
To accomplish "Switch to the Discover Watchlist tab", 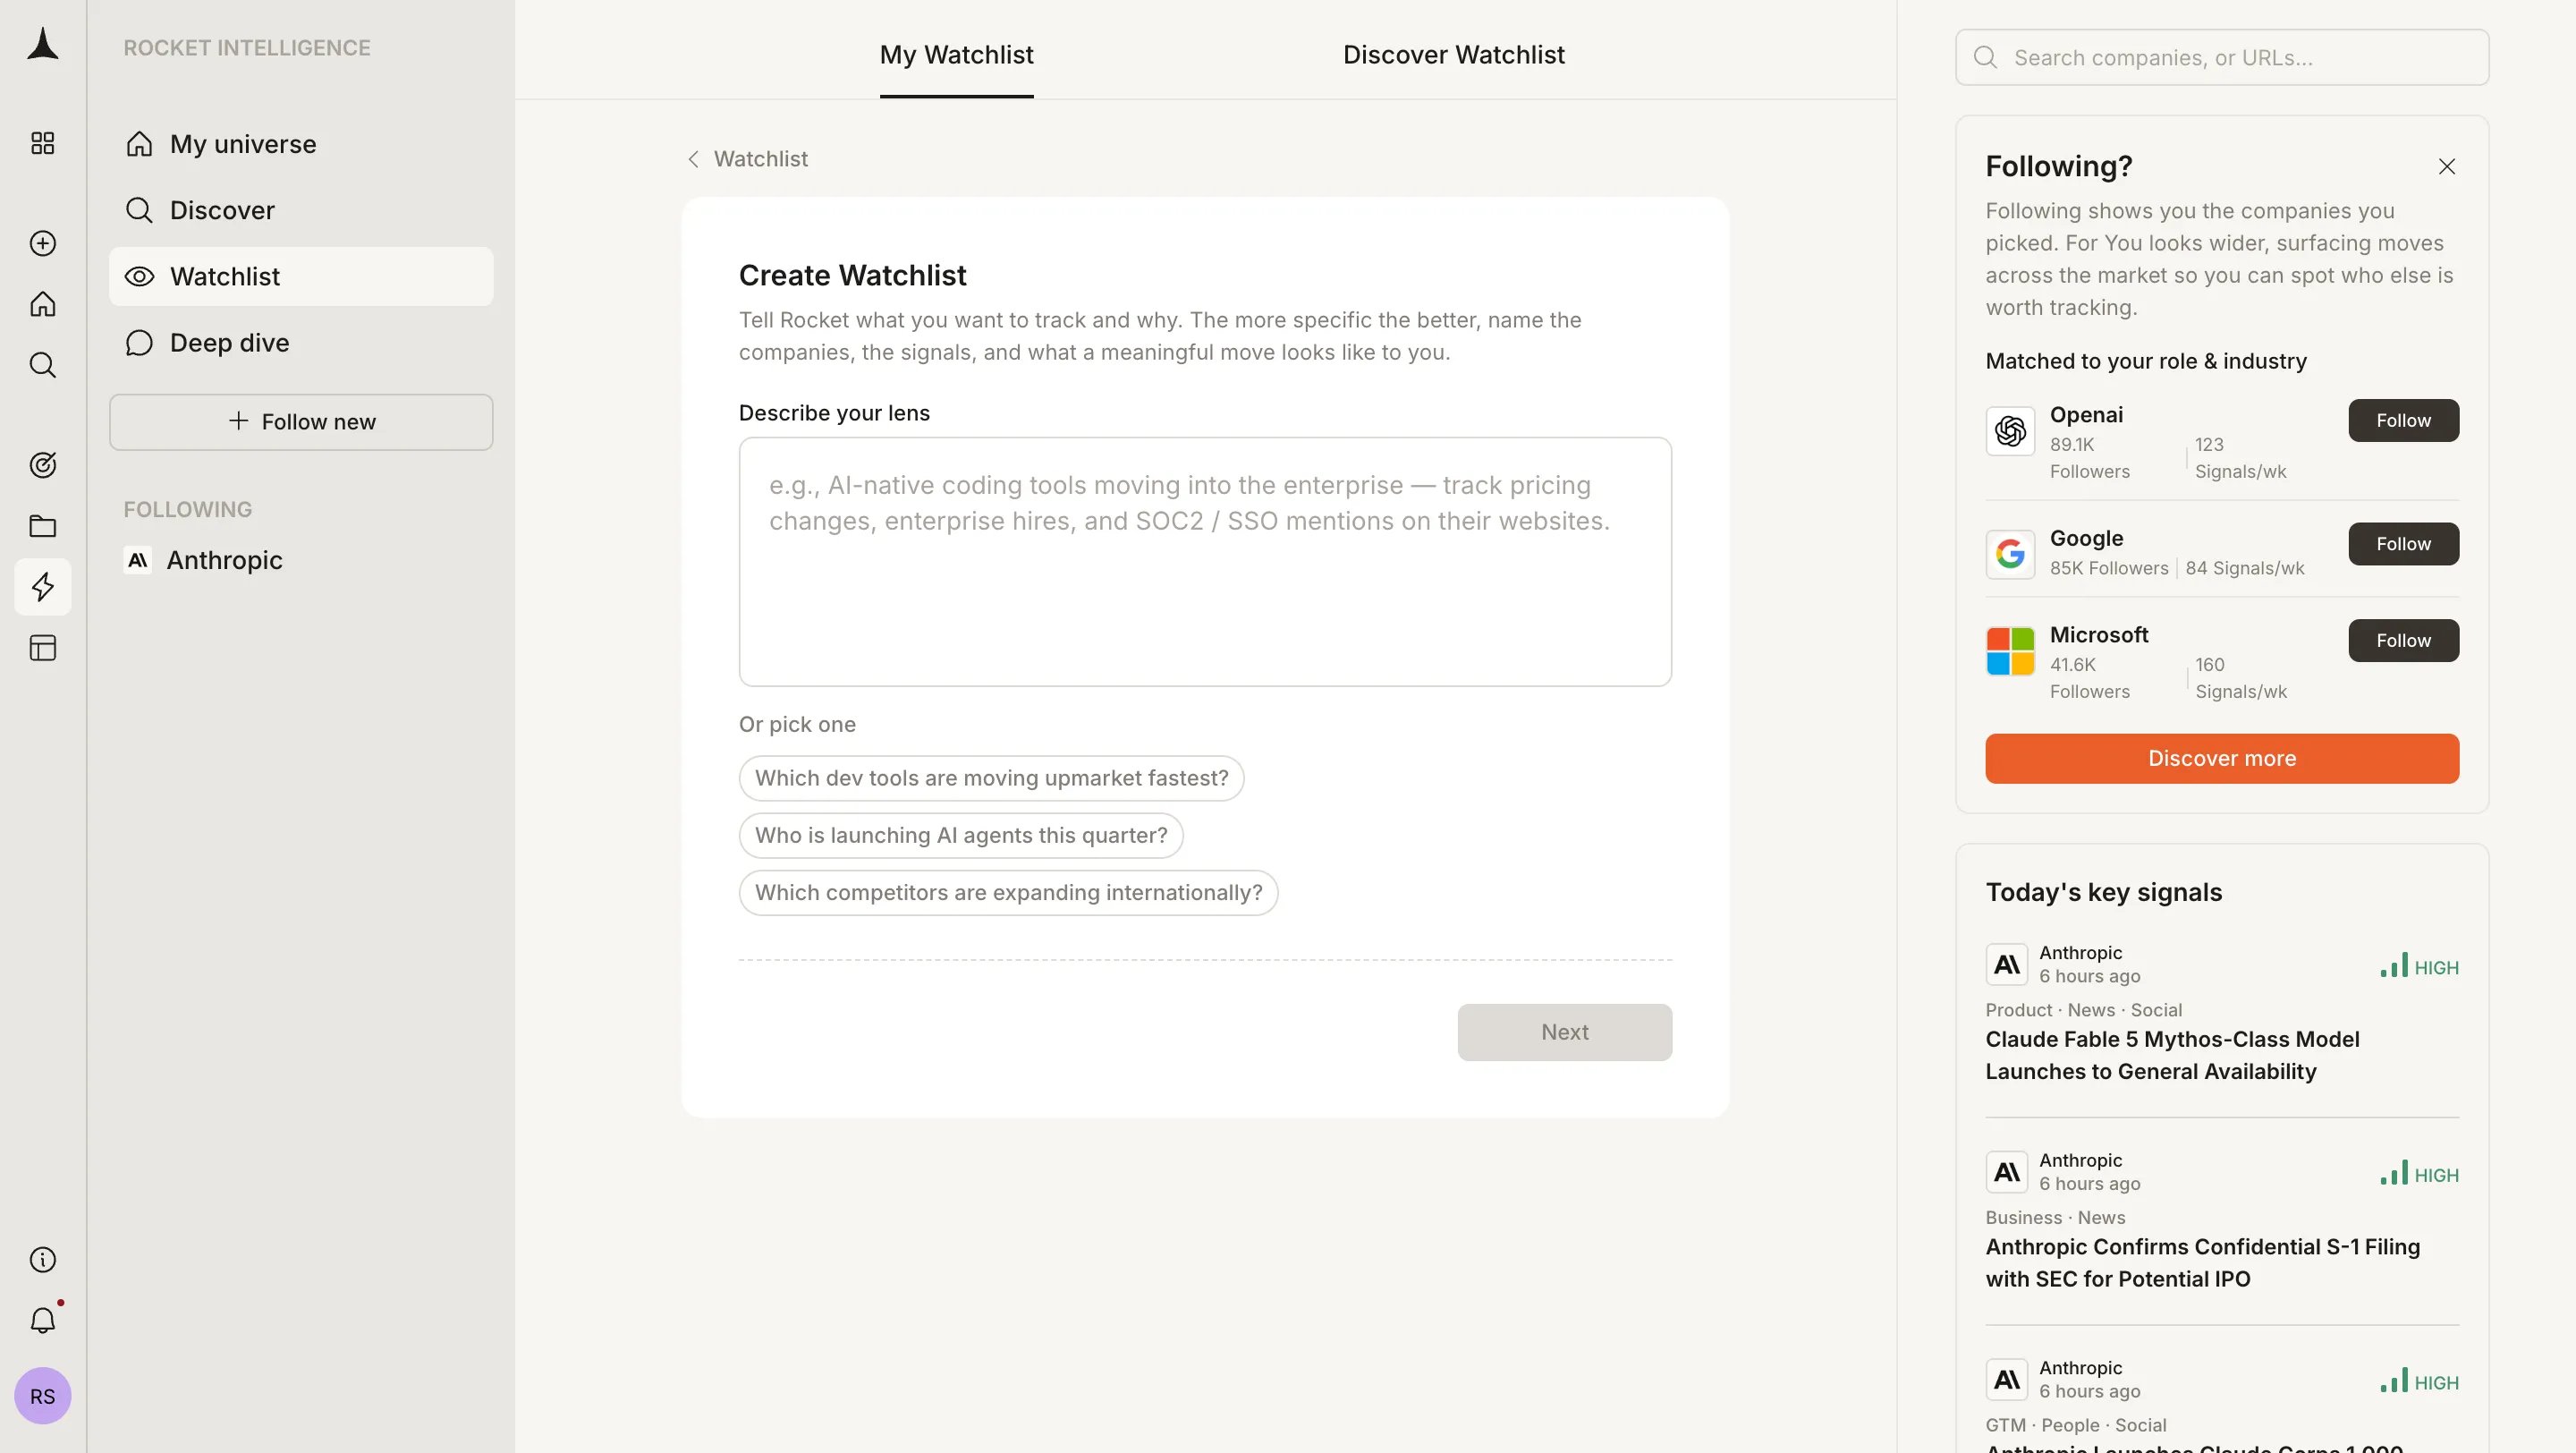I will [x=1453, y=55].
